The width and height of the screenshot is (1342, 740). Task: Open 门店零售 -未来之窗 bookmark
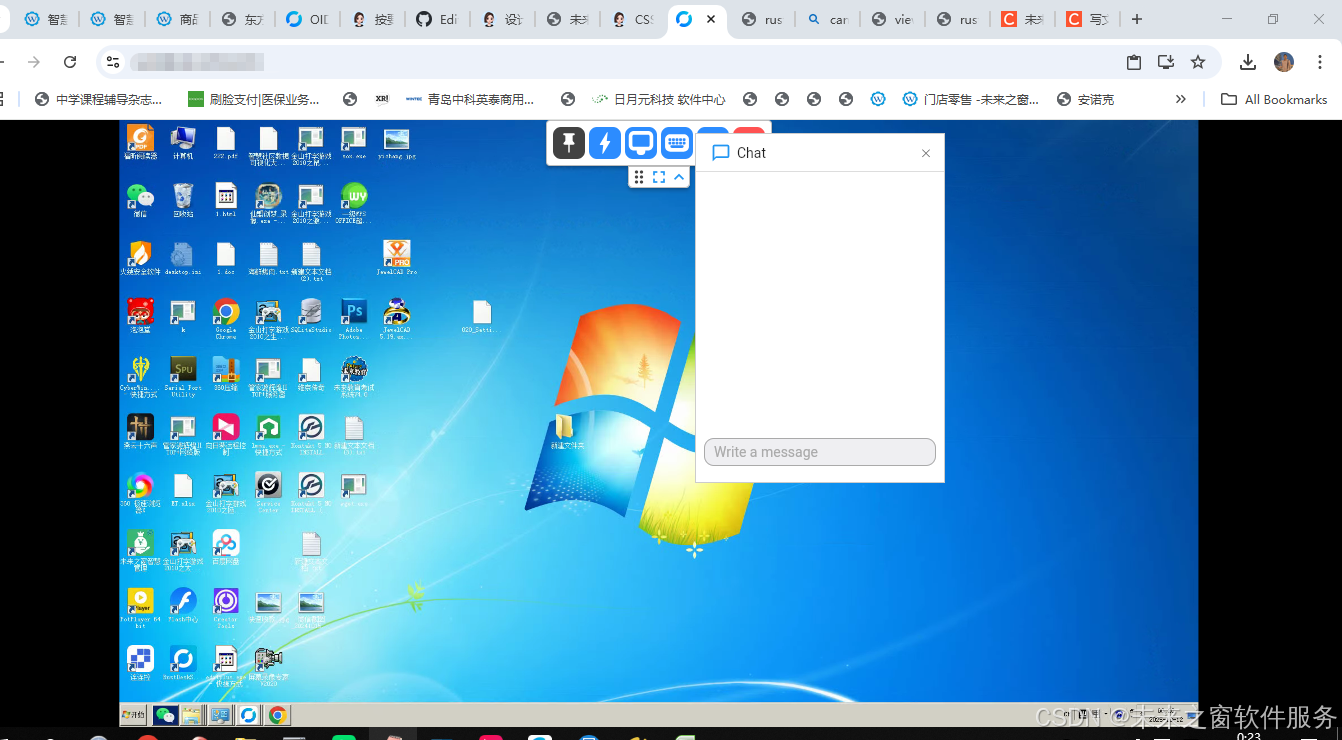coord(970,99)
